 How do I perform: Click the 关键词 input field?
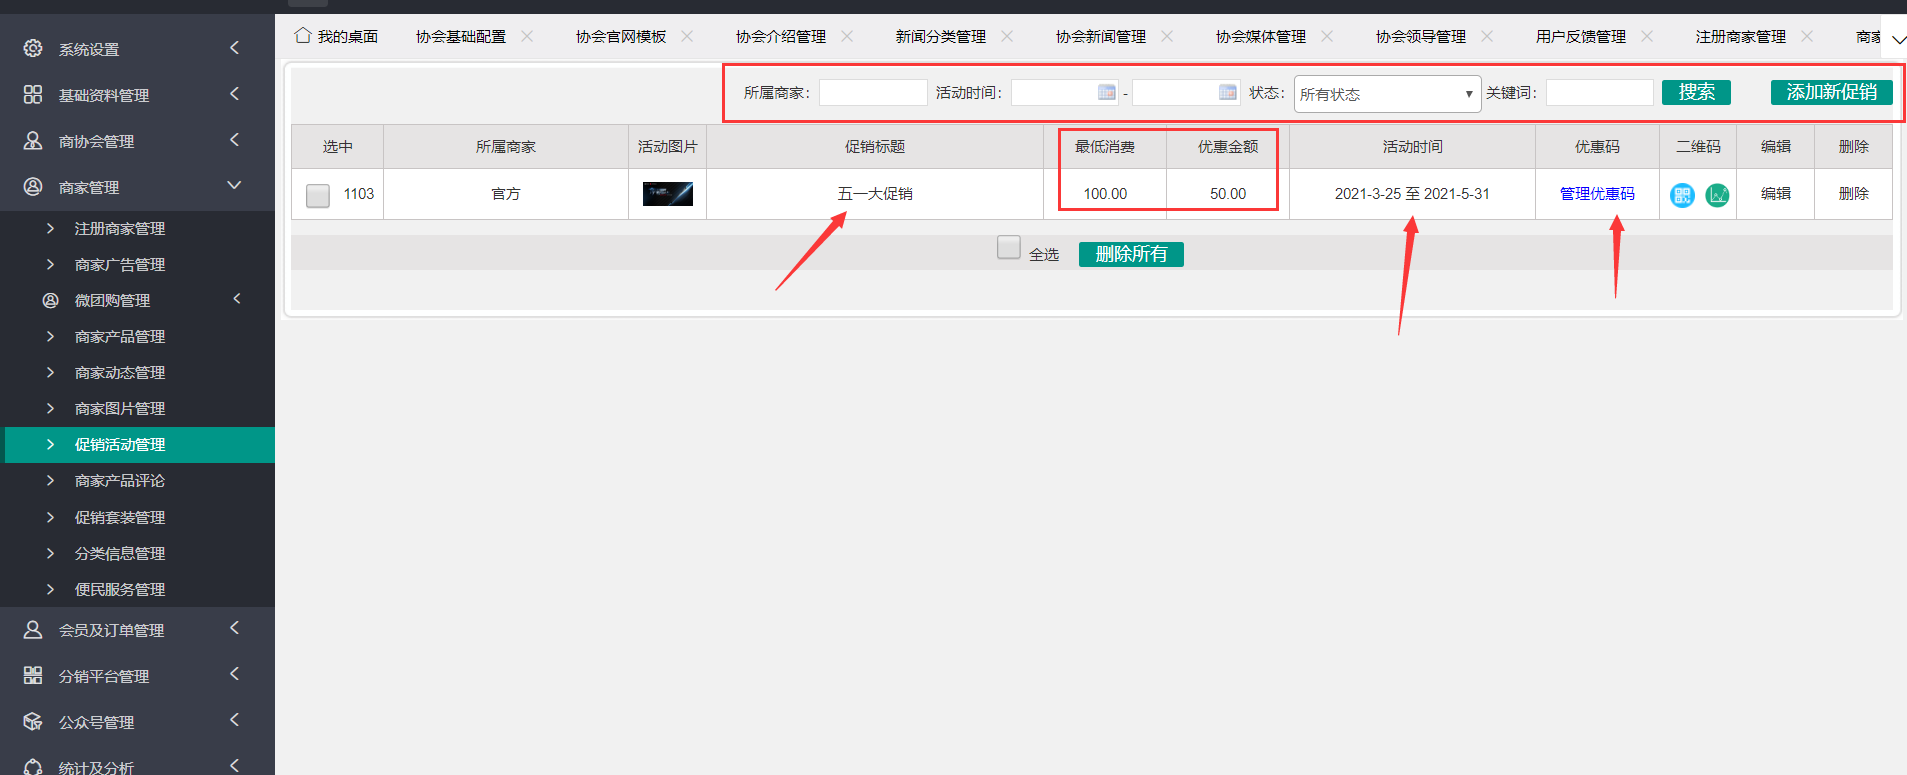click(1599, 92)
